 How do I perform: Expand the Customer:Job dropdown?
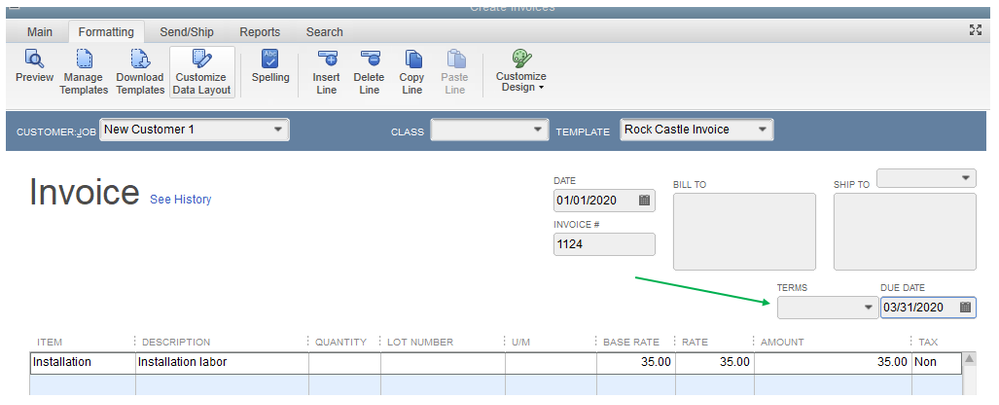click(x=278, y=129)
